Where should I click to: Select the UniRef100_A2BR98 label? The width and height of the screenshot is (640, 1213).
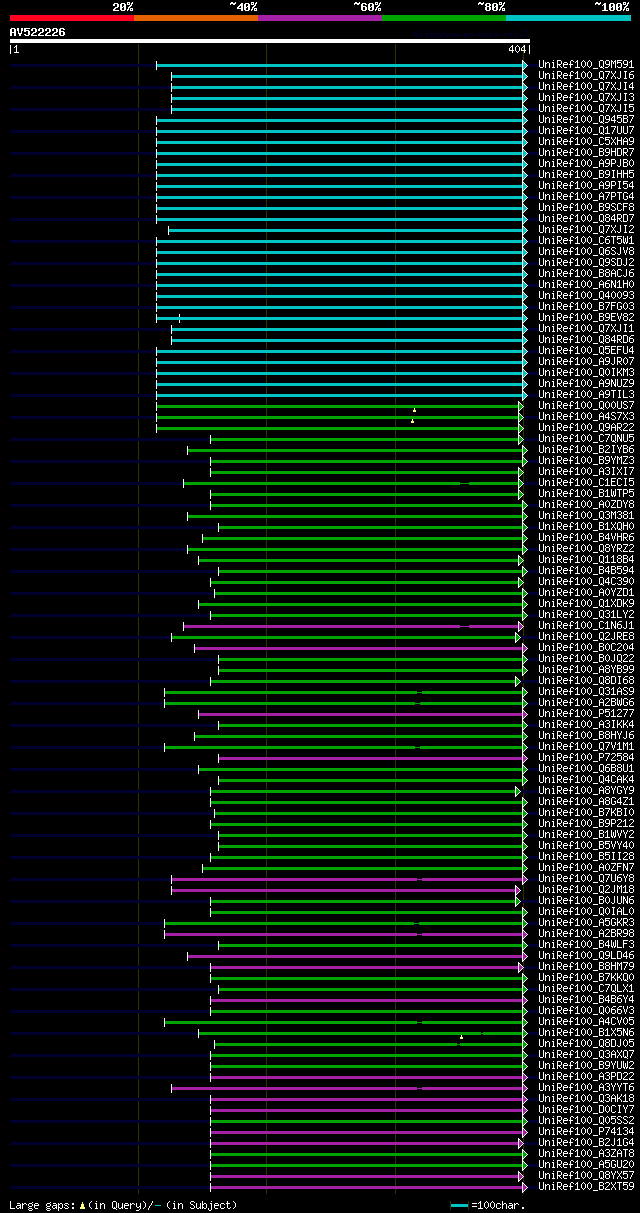point(586,934)
